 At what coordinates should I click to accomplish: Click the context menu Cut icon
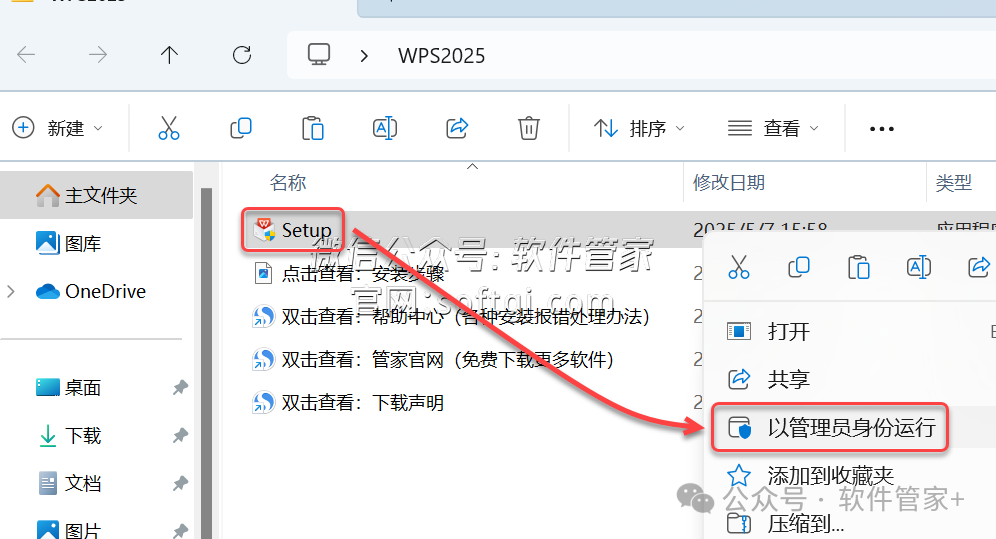(x=739, y=267)
